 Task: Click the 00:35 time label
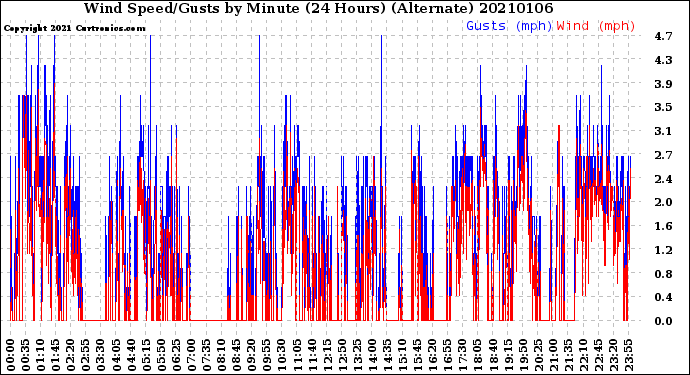(26, 355)
